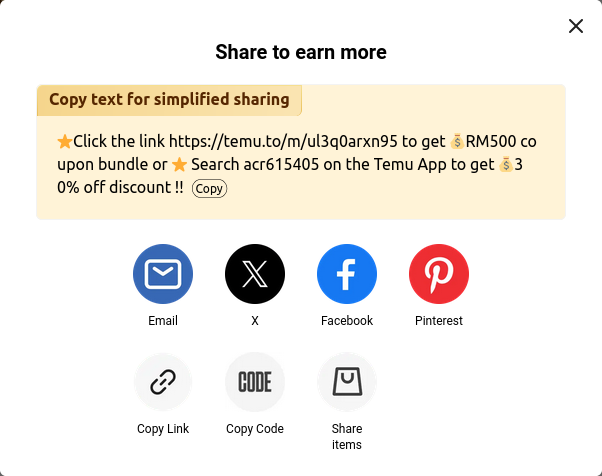Click the Copy text for simplified sharing banner

point(169,100)
